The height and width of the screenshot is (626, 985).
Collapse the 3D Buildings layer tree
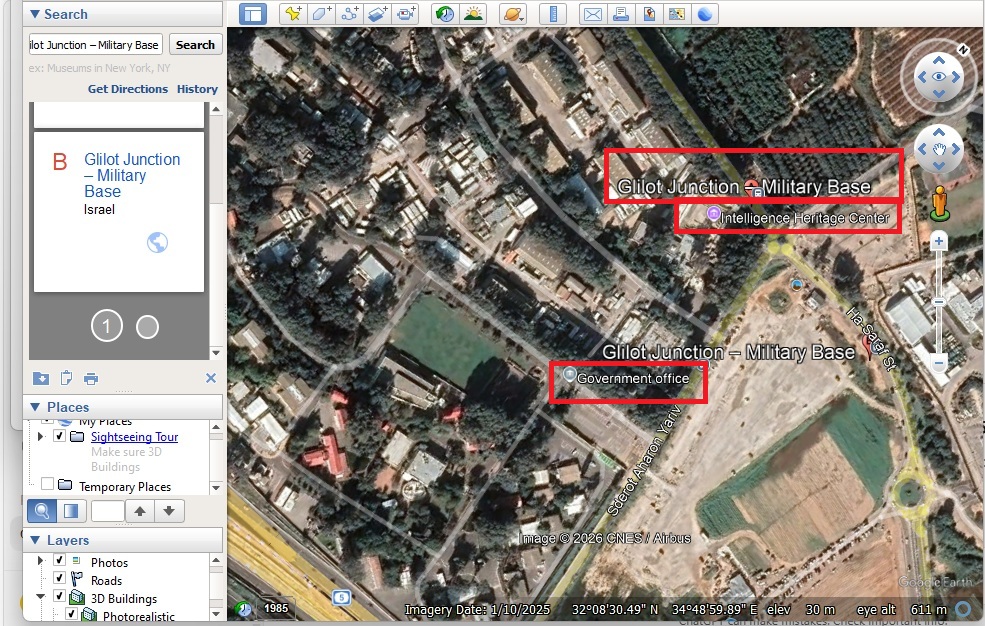pos(42,598)
